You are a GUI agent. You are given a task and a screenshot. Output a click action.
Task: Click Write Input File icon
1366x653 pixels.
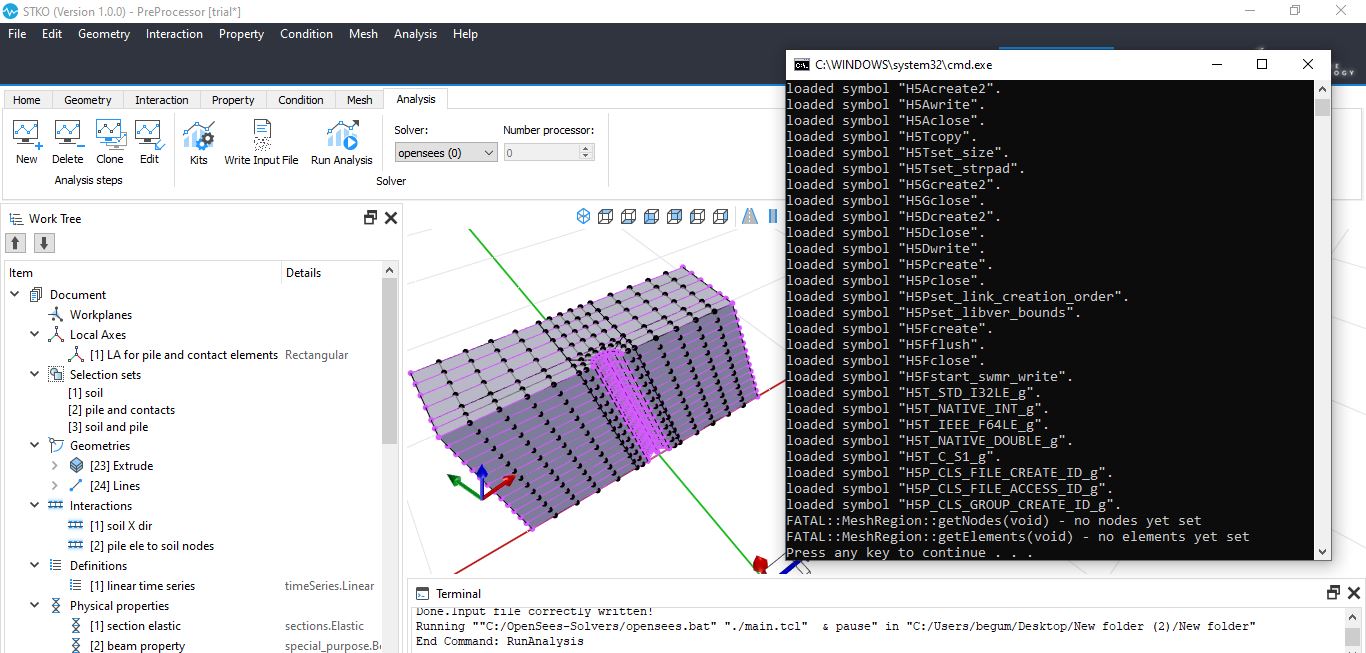coord(262,135)
